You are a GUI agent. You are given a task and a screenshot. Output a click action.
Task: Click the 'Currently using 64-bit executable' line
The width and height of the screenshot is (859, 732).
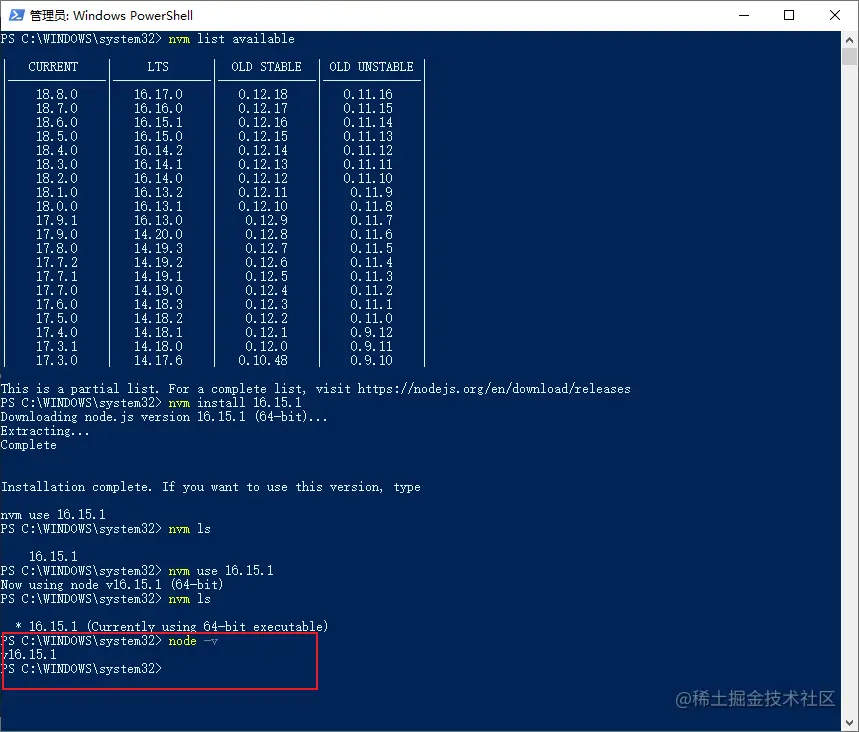(x=171, y=626)
